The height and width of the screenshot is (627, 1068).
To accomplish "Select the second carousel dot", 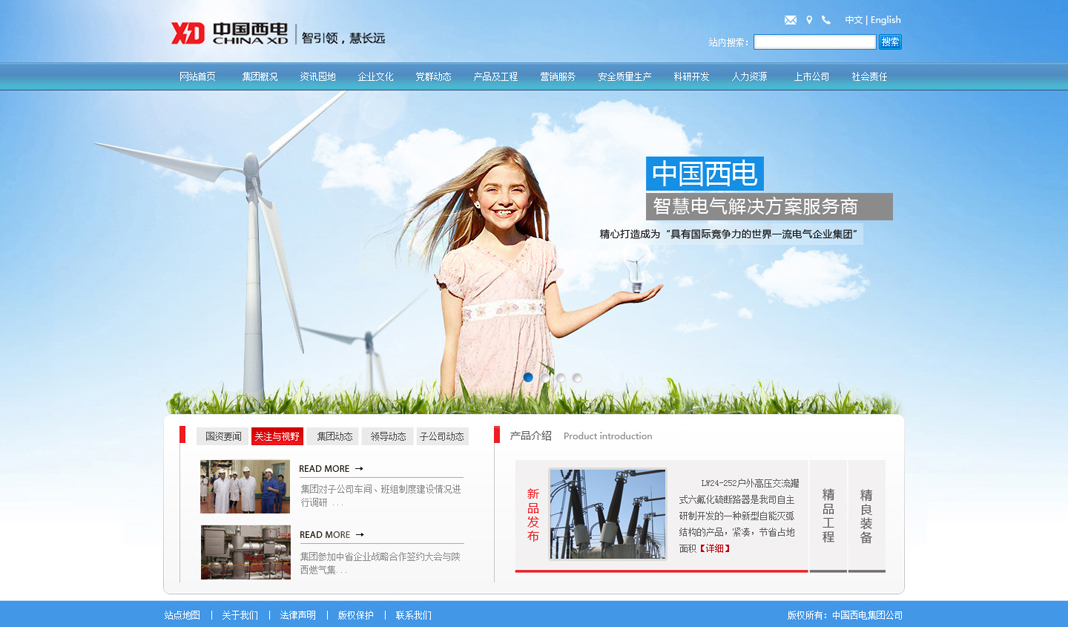I will click(x=544, y=377).
